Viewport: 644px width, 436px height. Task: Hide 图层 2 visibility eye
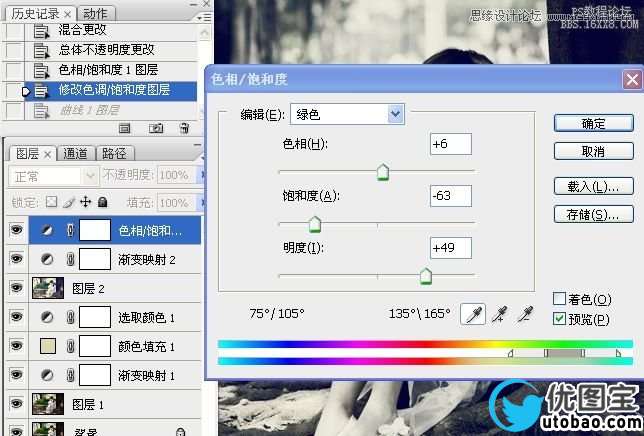pos(16,287)
